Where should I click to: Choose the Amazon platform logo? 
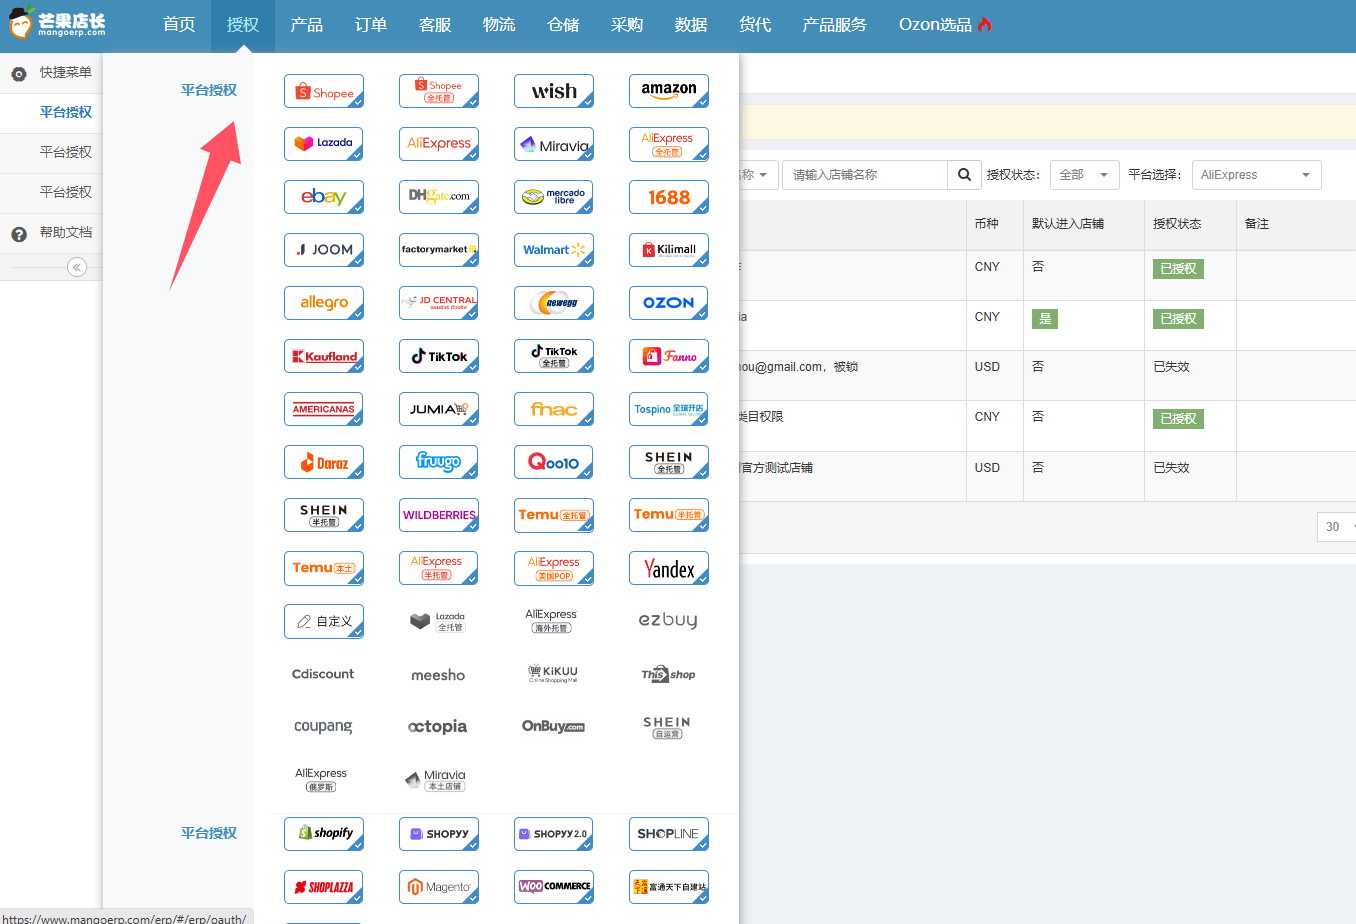click(669, 91)
